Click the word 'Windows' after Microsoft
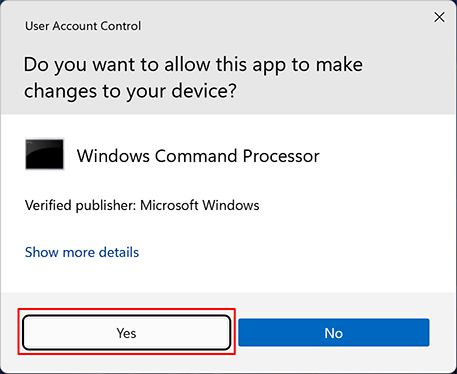This screenshot has width=457, height=374. (x=231, y=205)
